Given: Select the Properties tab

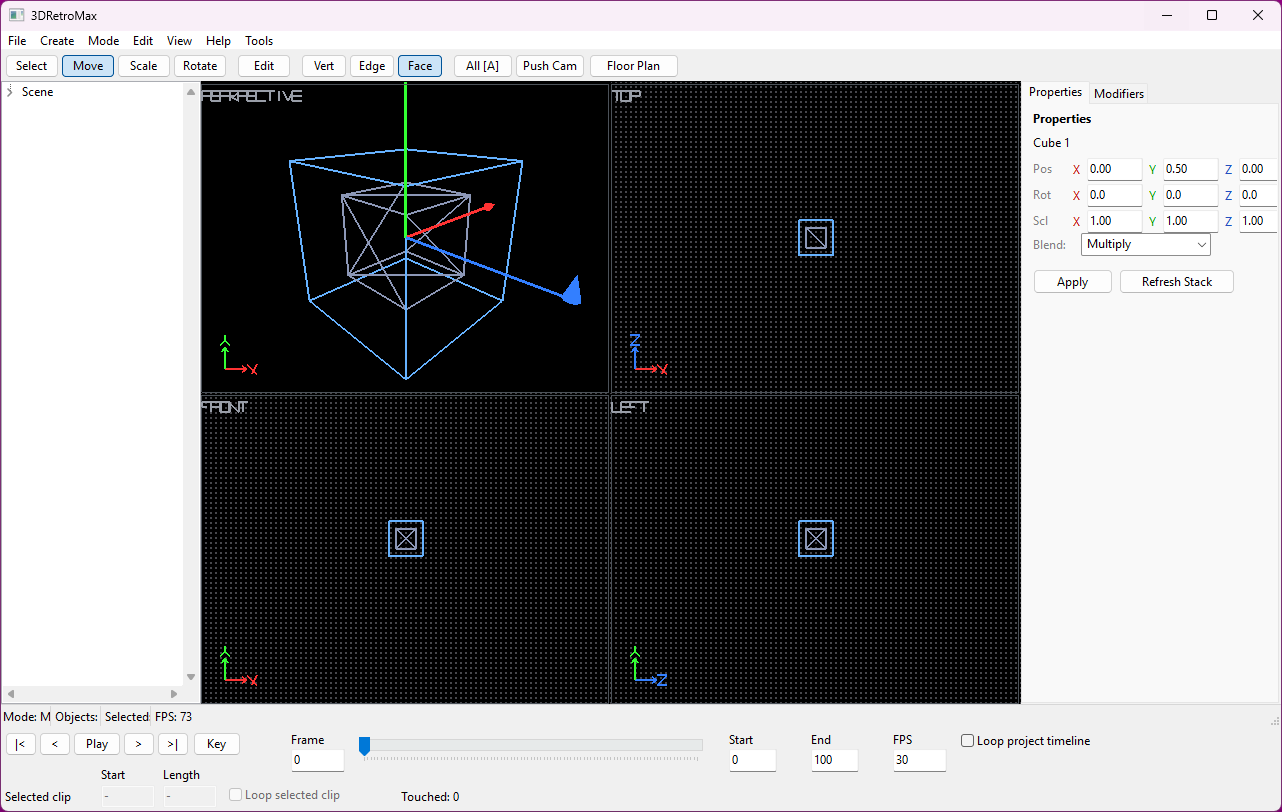Looking at the screenshot, I should (x=1056, y=92).
